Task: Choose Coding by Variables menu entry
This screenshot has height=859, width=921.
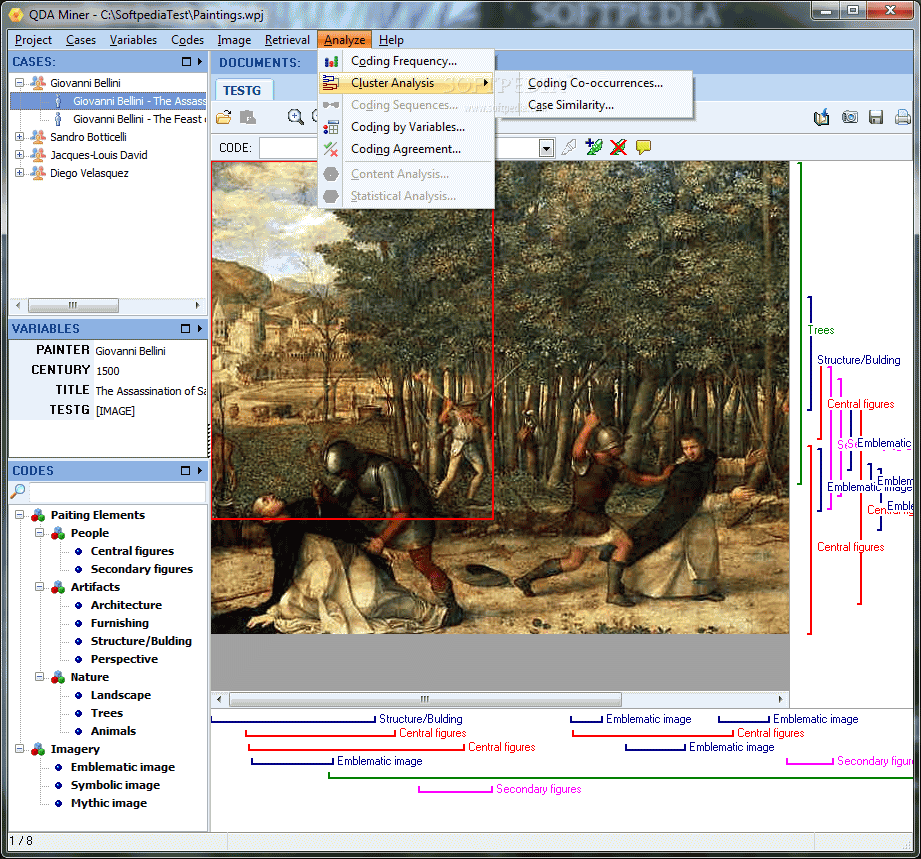Action: [x=406, y=127]
